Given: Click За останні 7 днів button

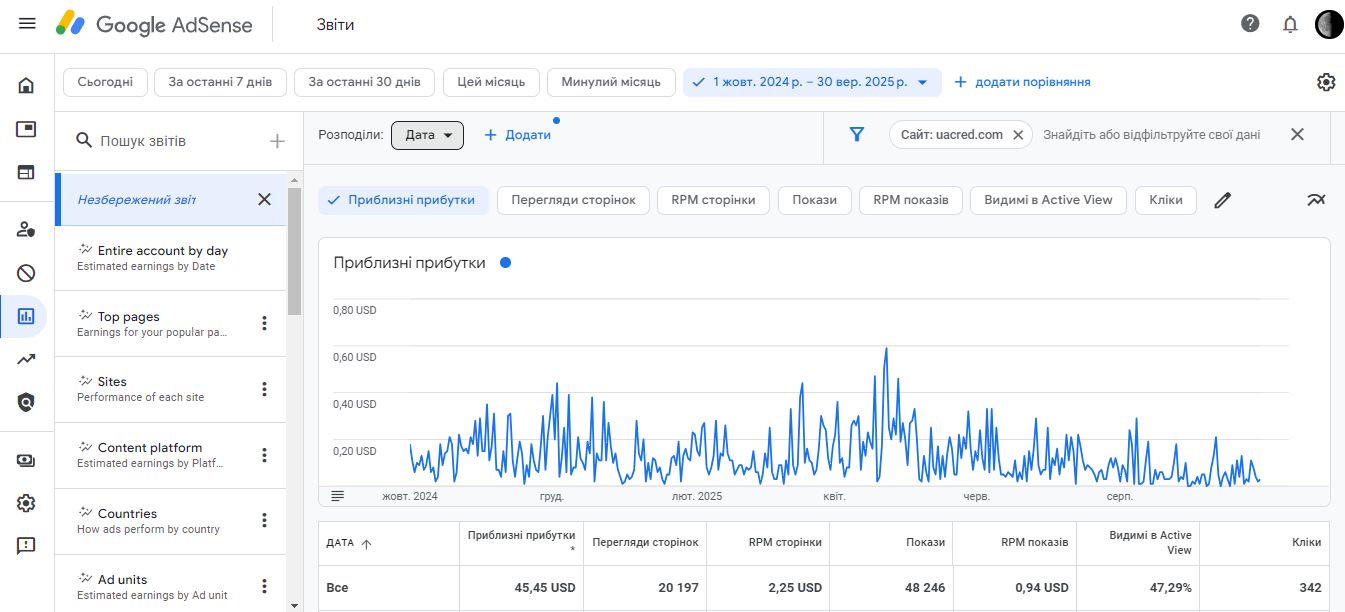Looking at the screenshot, I should tap(220, 82).
